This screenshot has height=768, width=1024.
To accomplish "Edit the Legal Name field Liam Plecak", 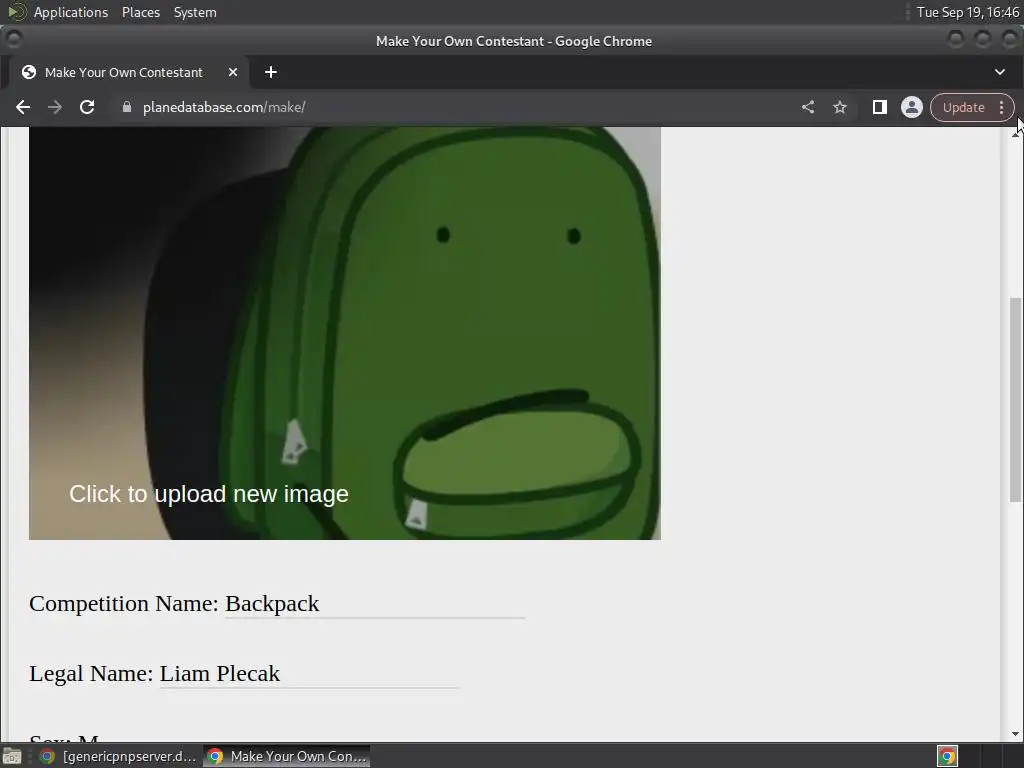I will pyautogui.click(x=309, y=674).
